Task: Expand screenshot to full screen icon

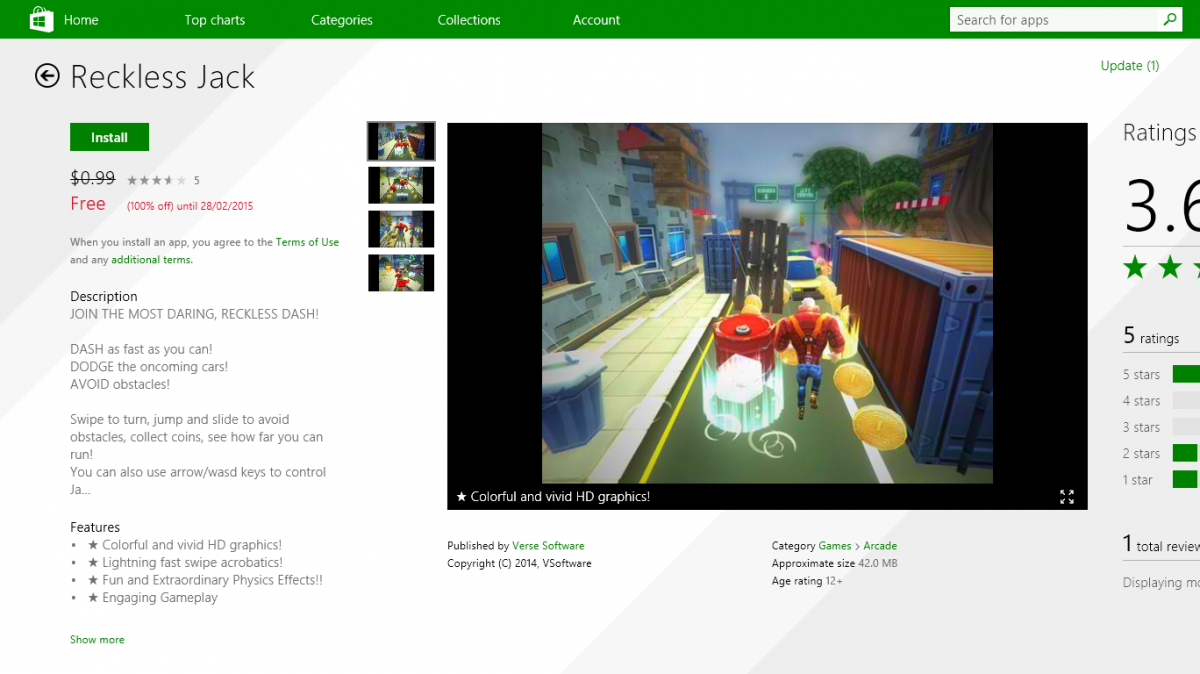Action: coord(1067,497)
